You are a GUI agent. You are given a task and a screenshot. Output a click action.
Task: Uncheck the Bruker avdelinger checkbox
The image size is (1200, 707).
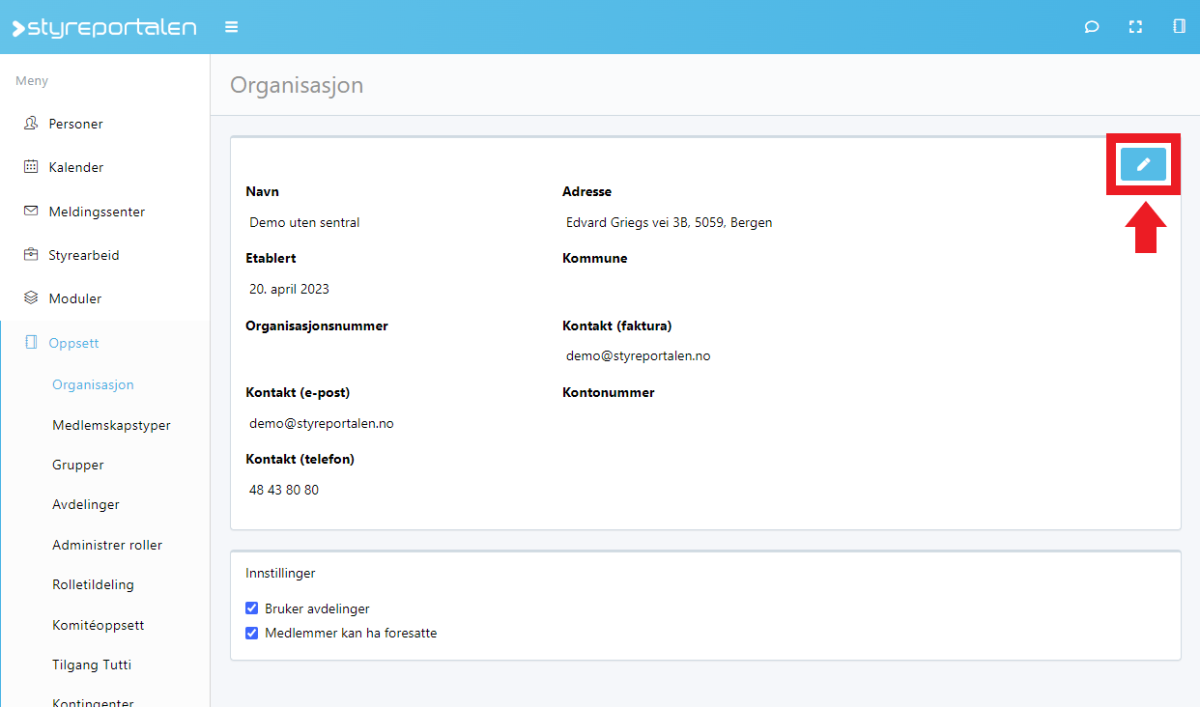tap(252, 608)
